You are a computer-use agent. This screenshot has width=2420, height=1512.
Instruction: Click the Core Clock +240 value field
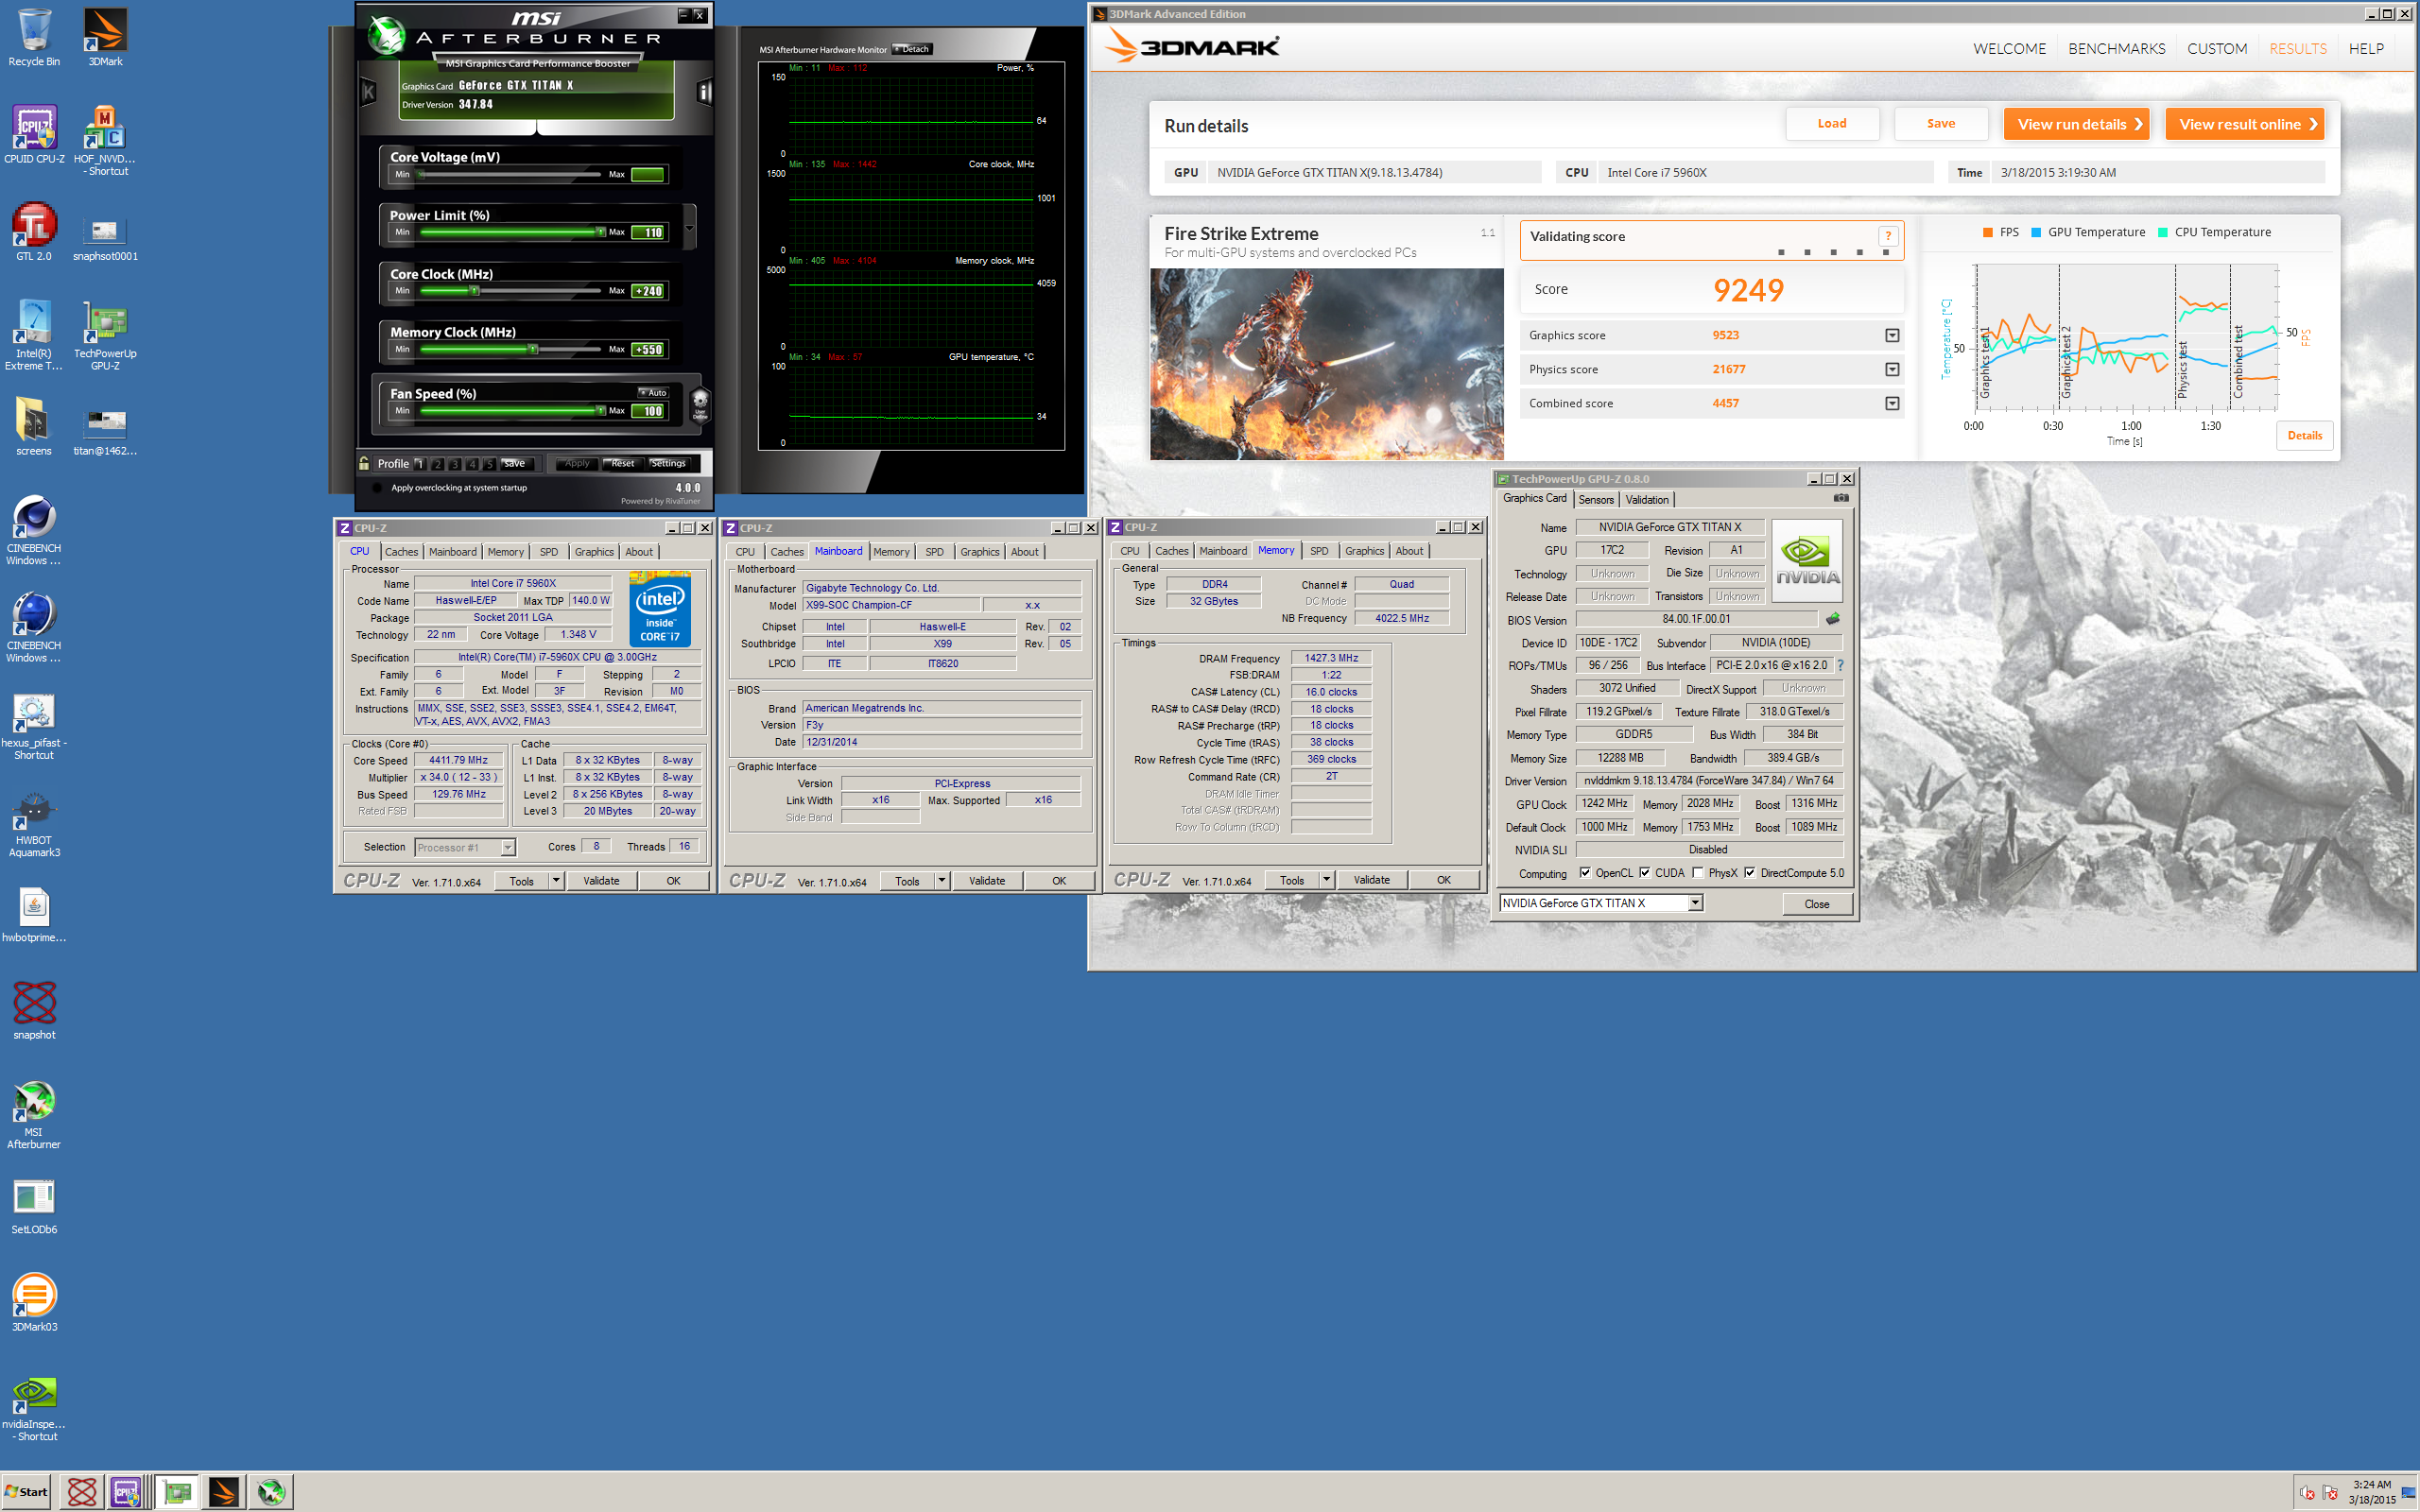point(648,291)
